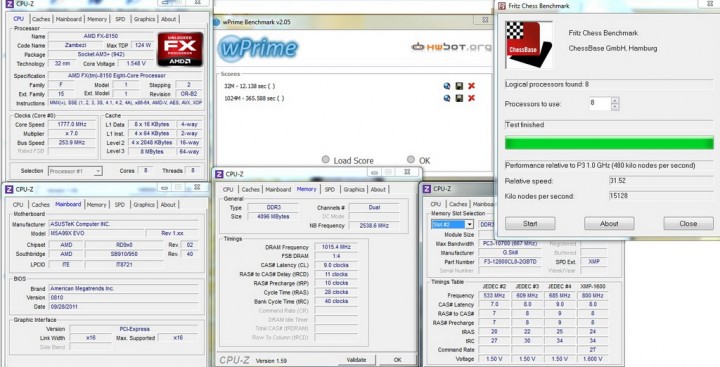The image size is (720, 367).
Task: Increase processors to use with up arrow
Action: click(615, 100)
